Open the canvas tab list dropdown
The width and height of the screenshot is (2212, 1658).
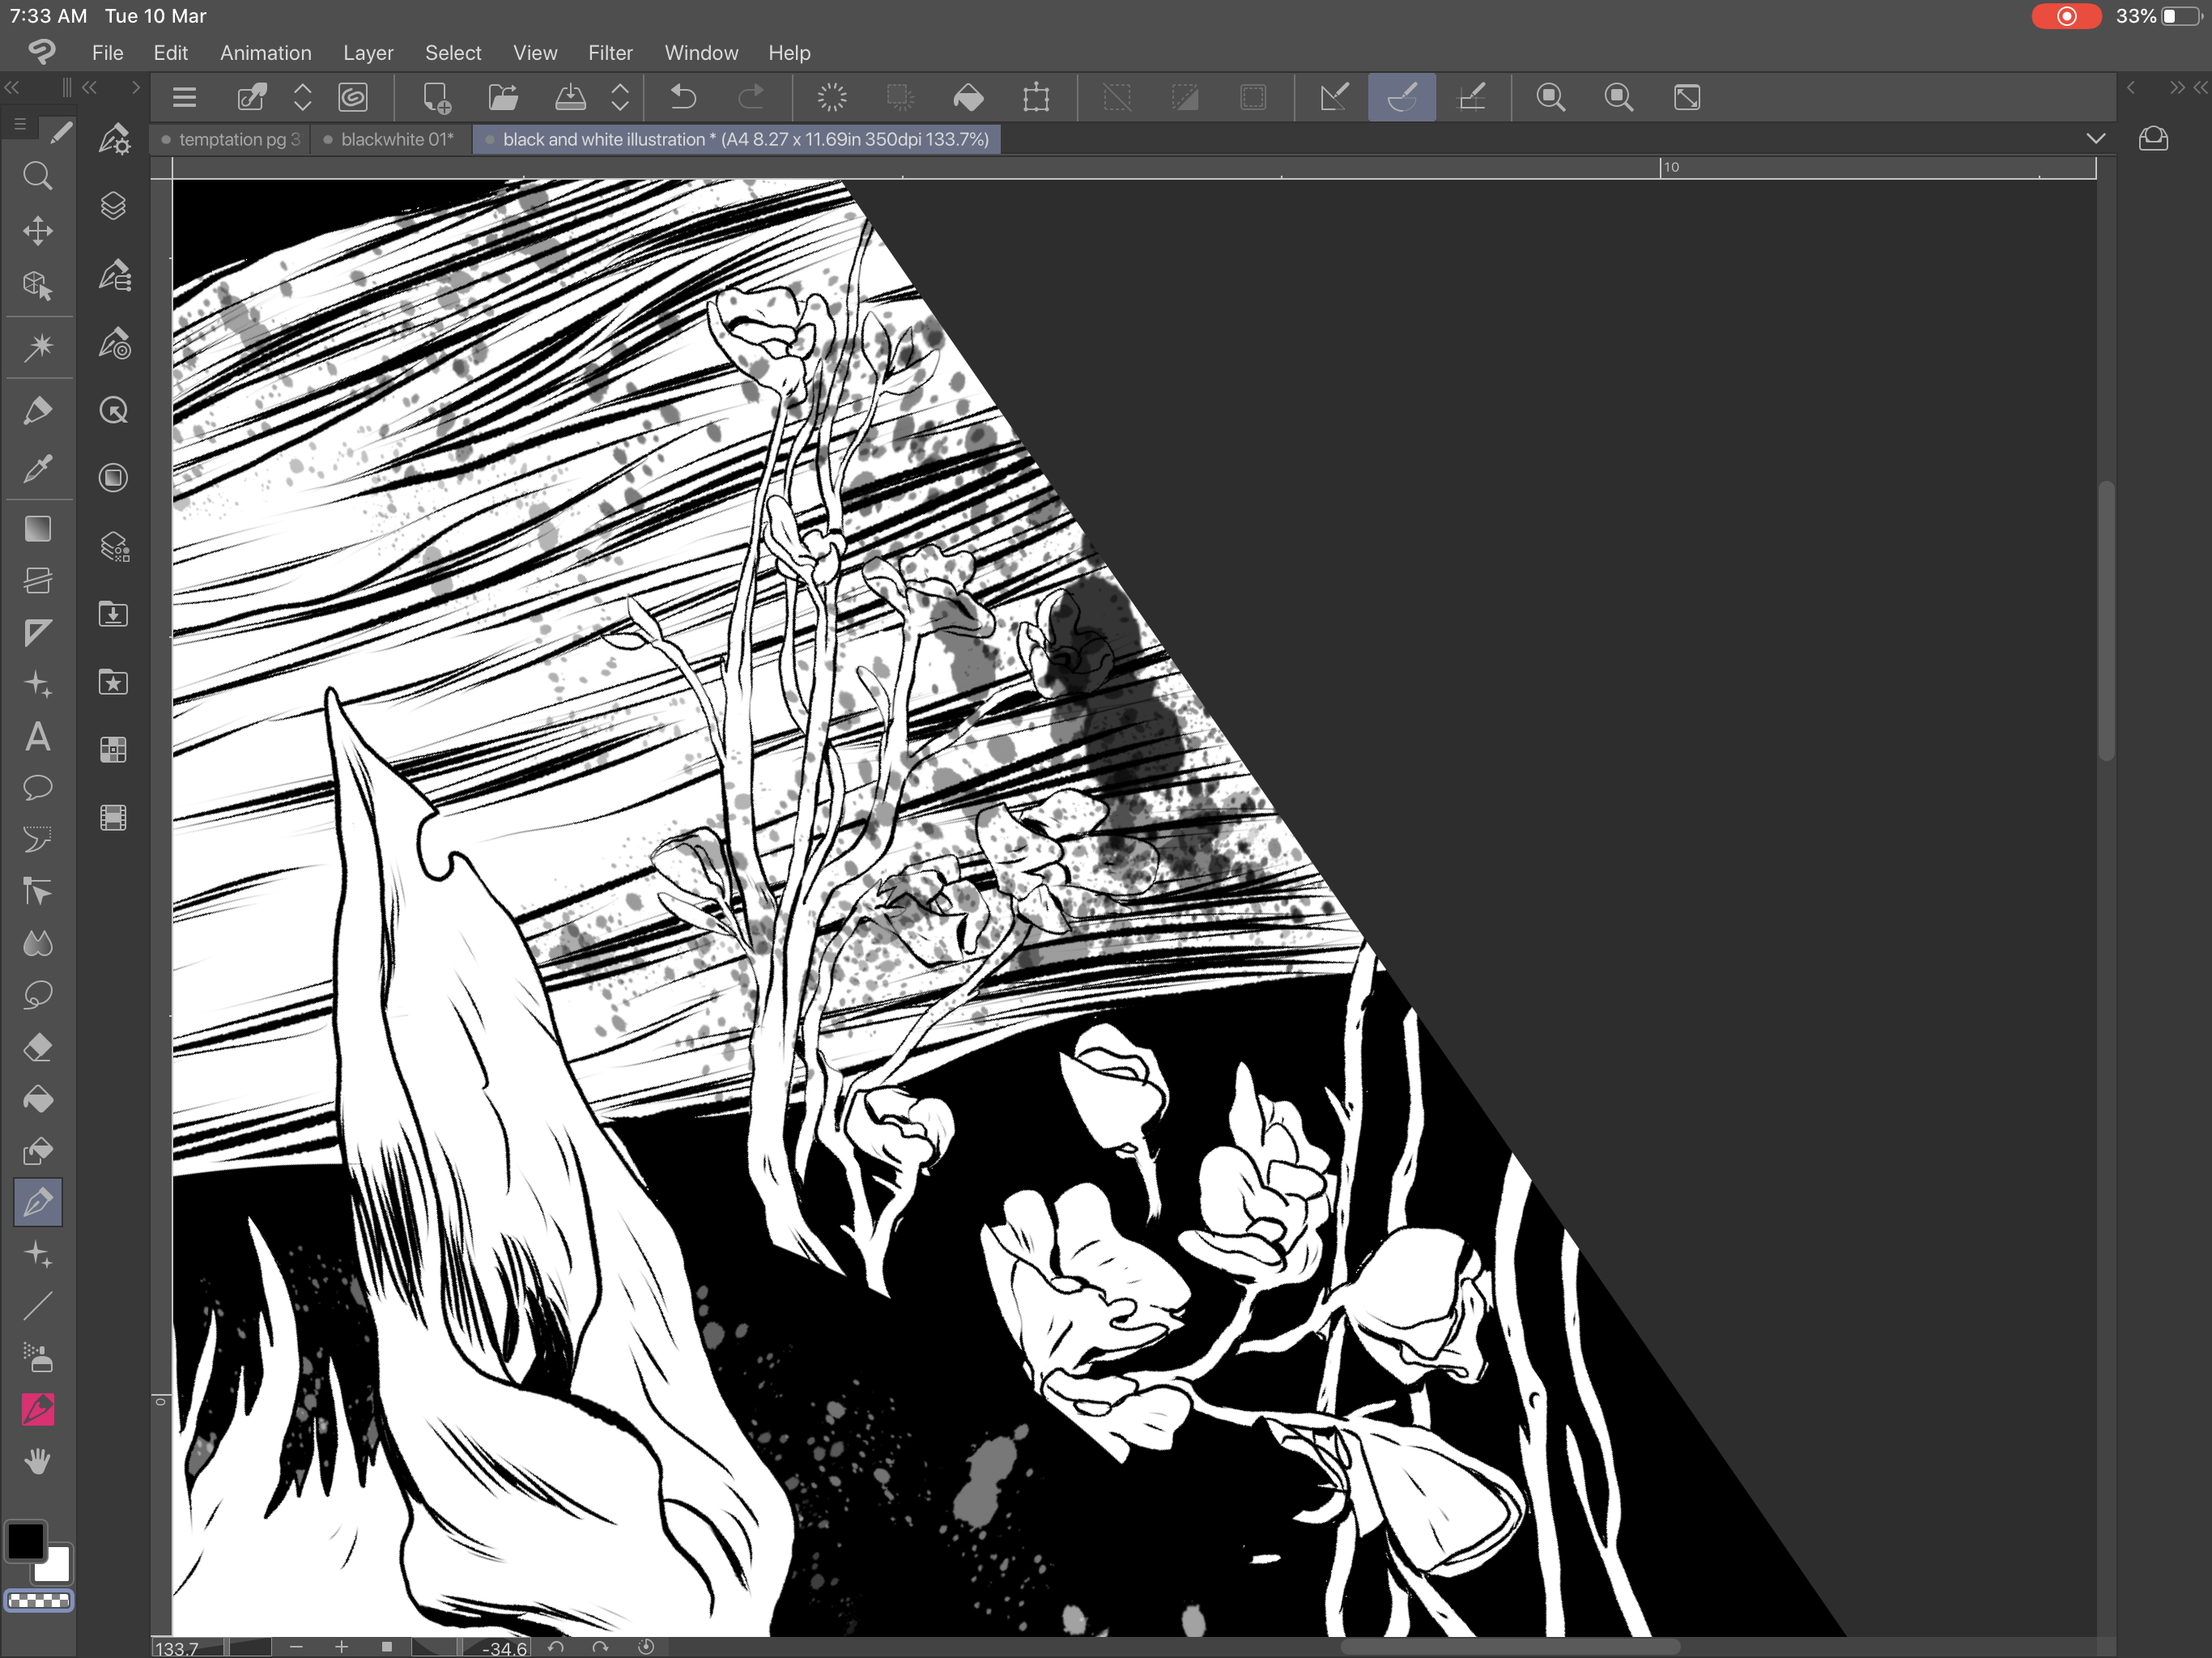[2096, 139]
